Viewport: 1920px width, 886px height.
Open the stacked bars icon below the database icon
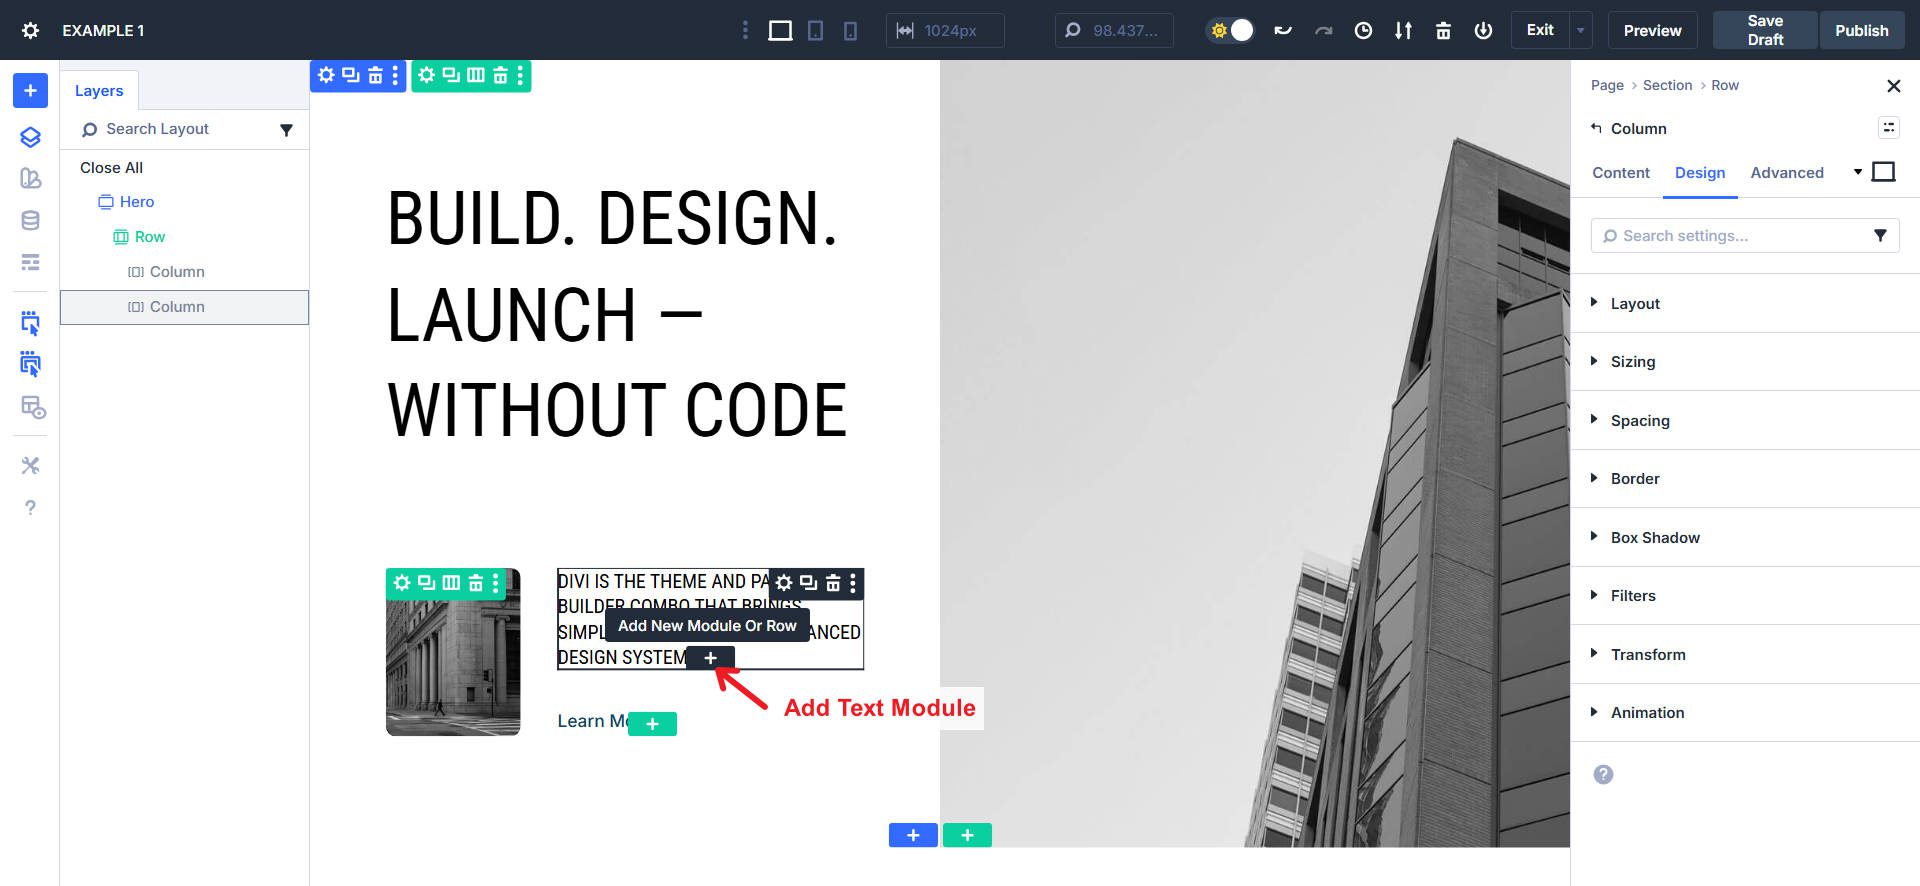(x=30, y=262)
